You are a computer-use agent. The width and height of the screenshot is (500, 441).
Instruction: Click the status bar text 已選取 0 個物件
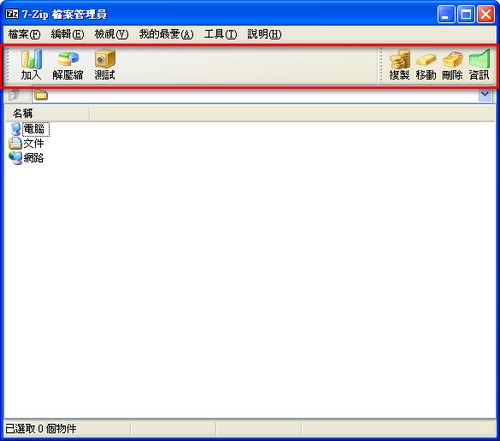(41, 429)
